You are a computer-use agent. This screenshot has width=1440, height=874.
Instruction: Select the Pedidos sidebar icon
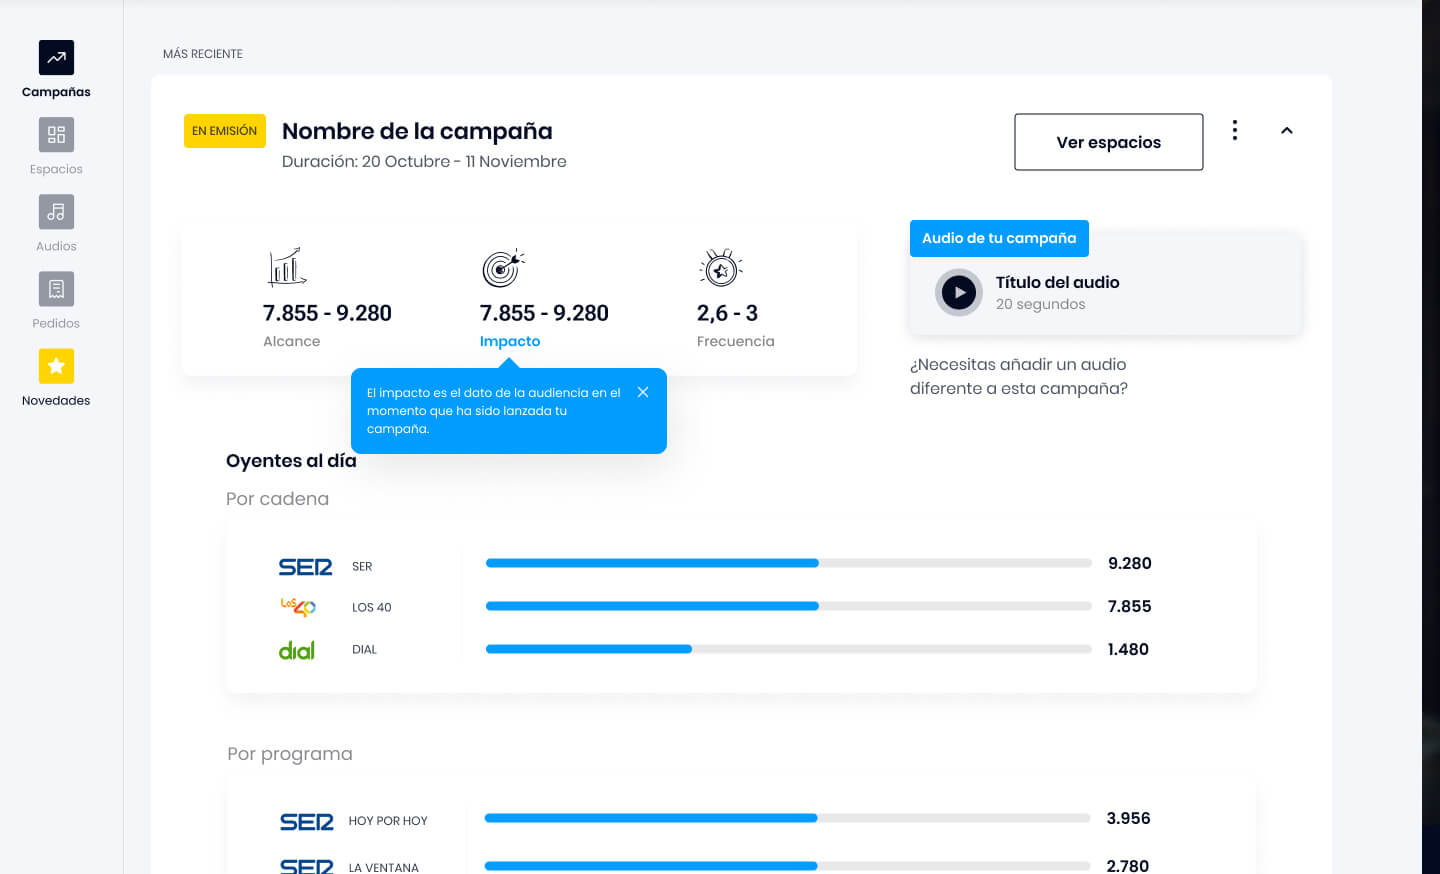coord(56,289)
